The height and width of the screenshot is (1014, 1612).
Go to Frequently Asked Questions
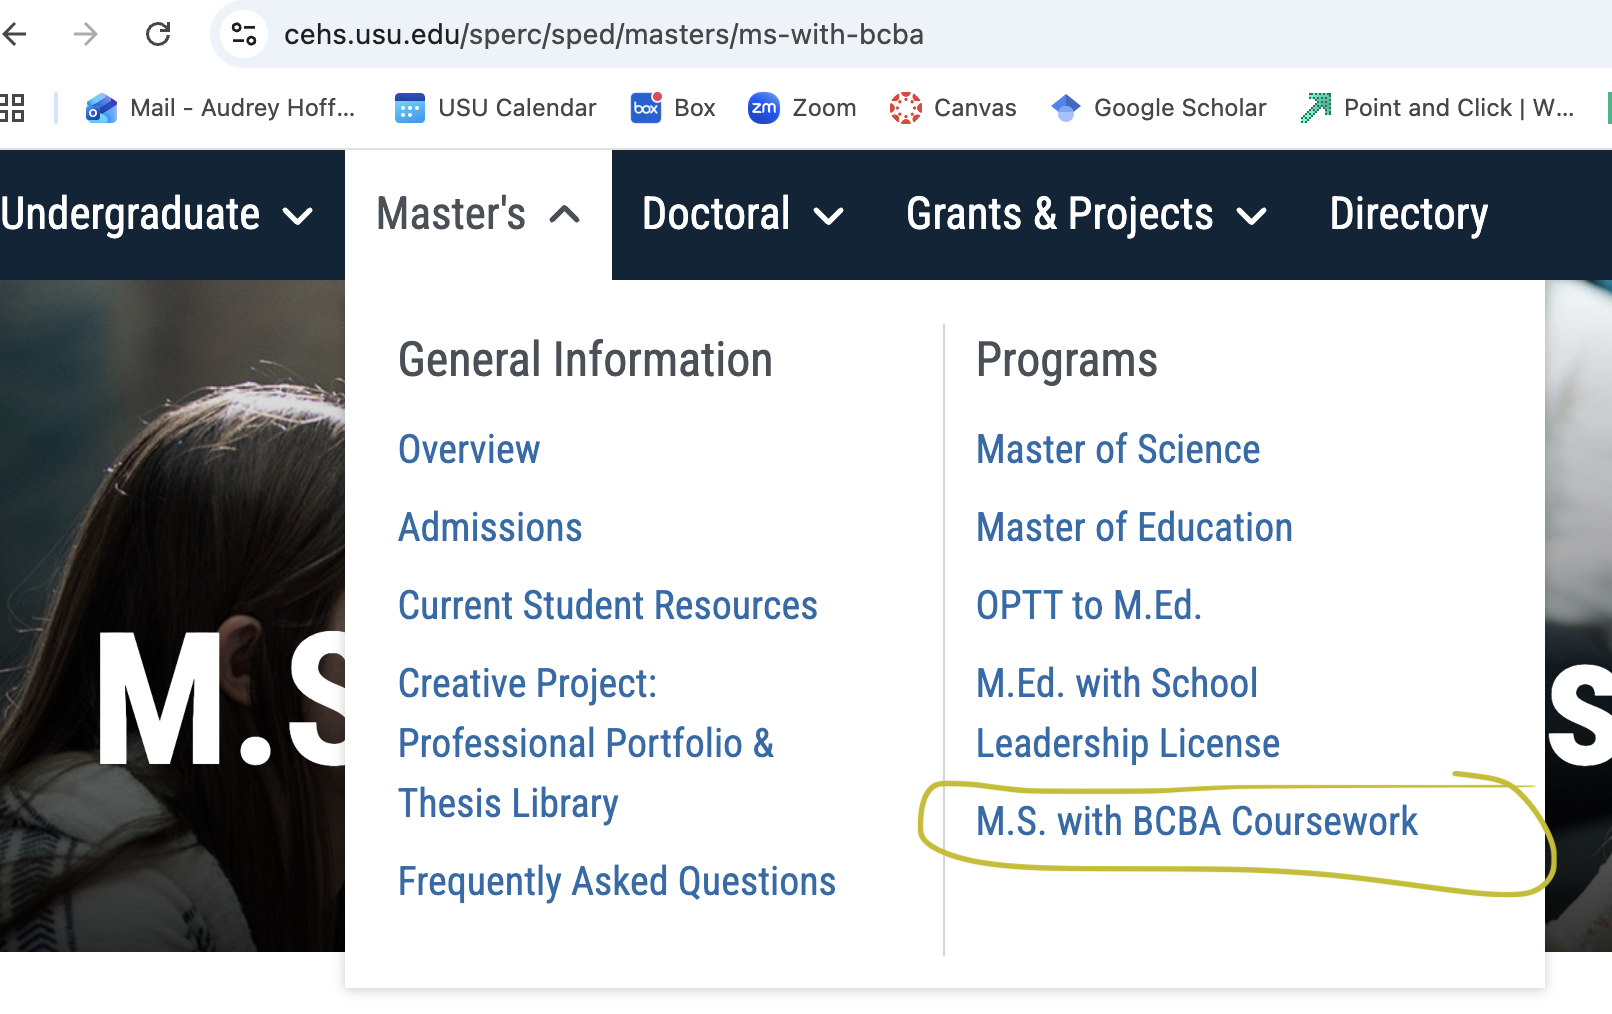616,882
